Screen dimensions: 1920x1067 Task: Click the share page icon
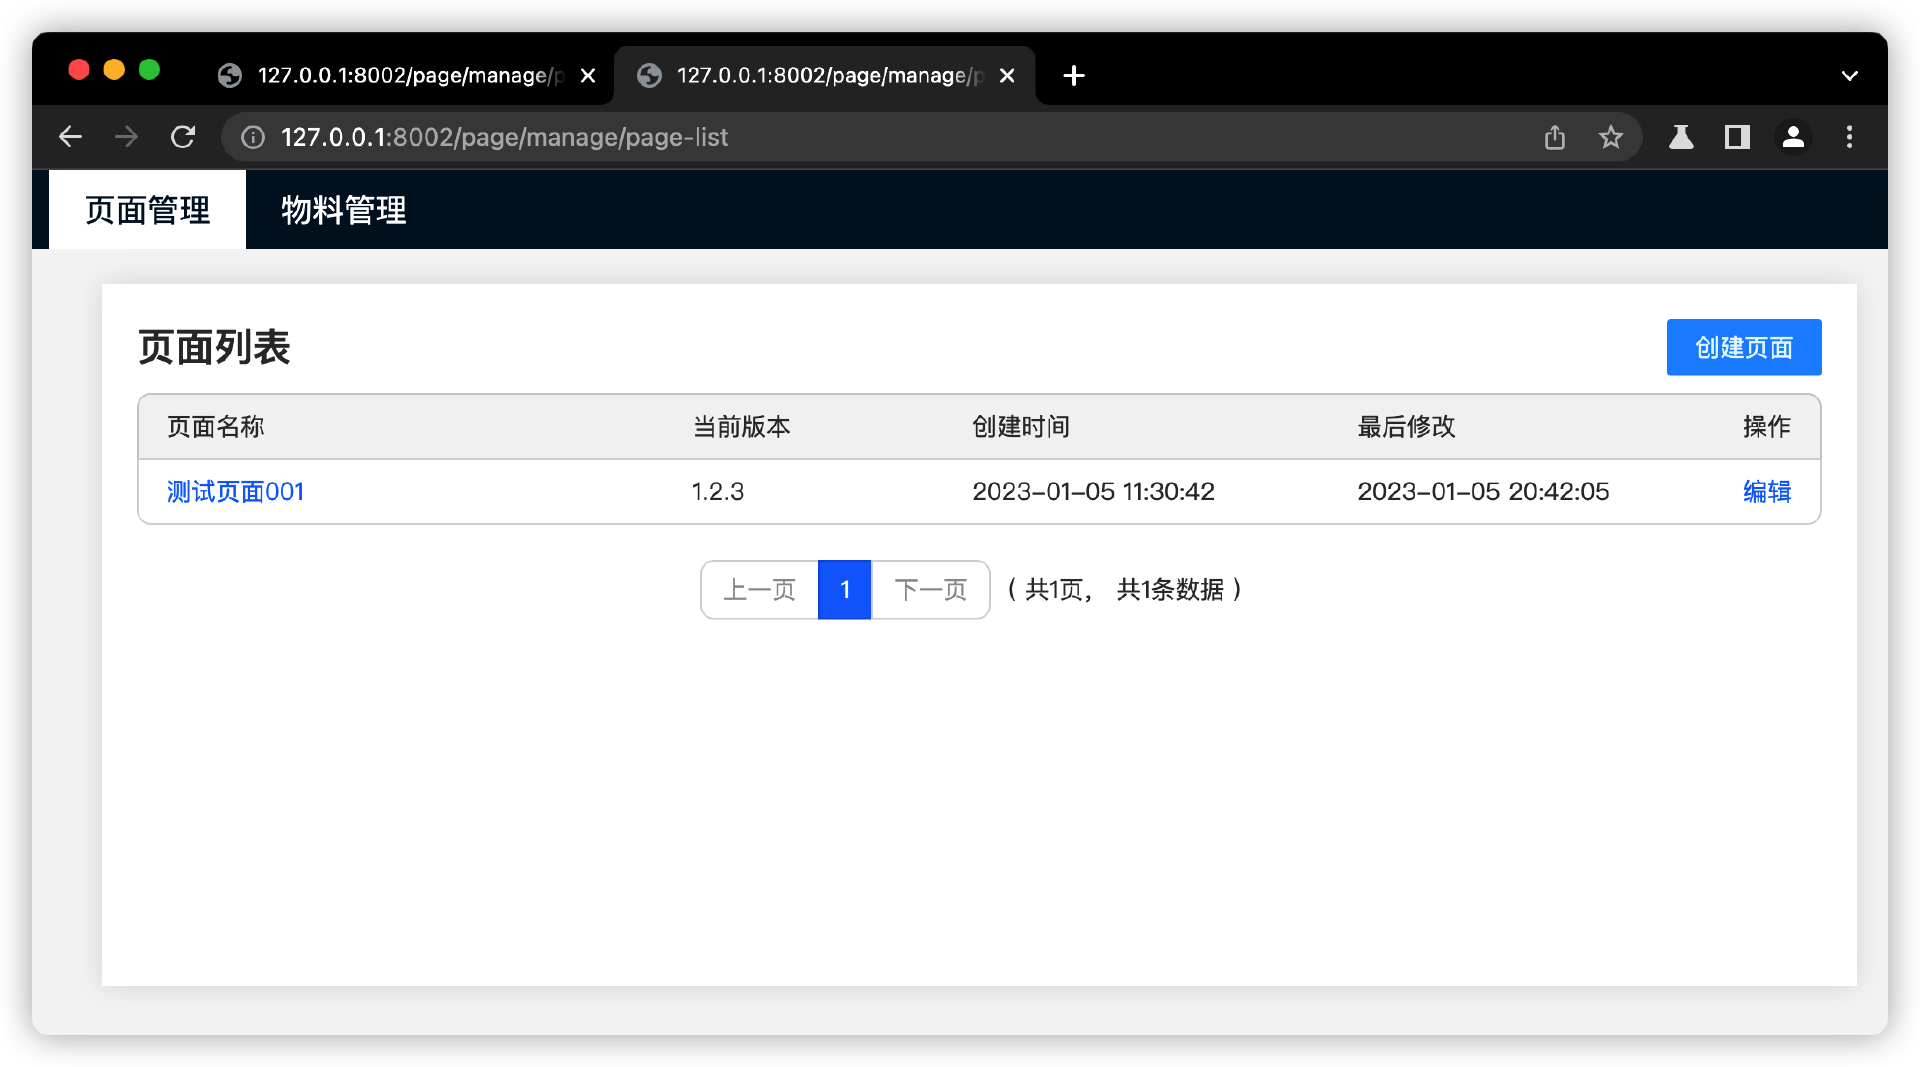pyautogui.click(x=1554, y=137)
